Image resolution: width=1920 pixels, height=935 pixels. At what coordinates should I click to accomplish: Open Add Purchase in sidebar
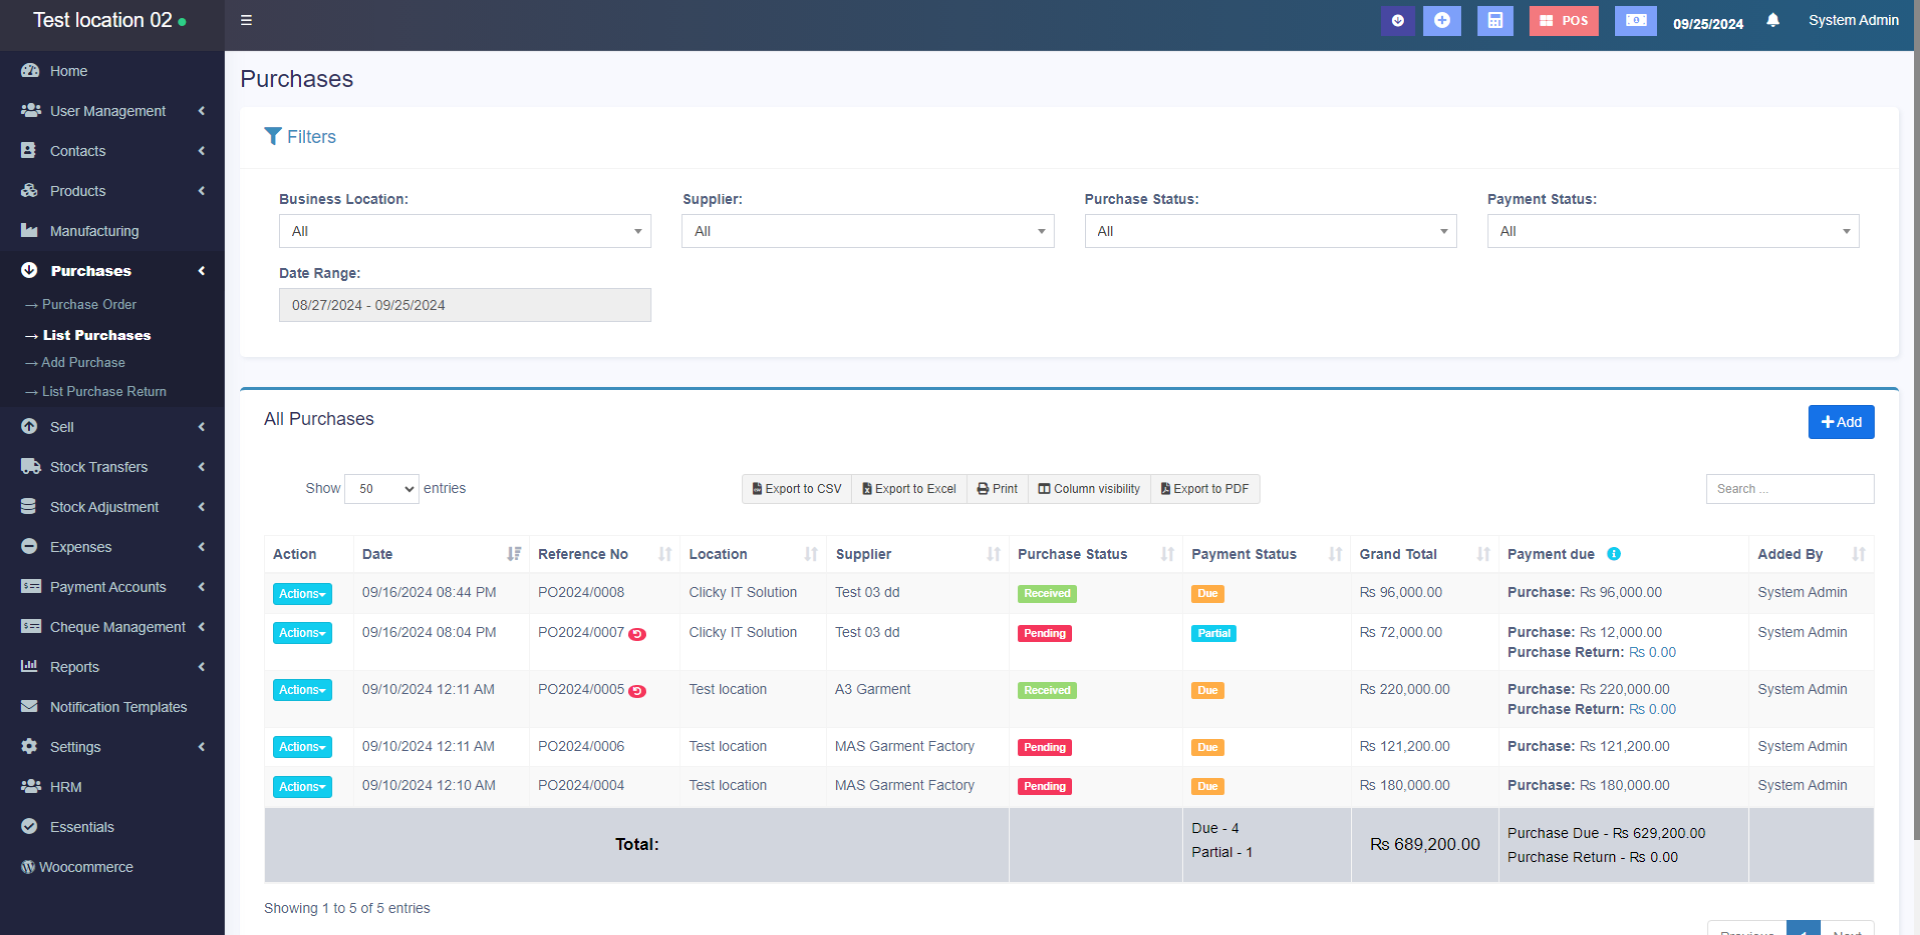point(83,363)
